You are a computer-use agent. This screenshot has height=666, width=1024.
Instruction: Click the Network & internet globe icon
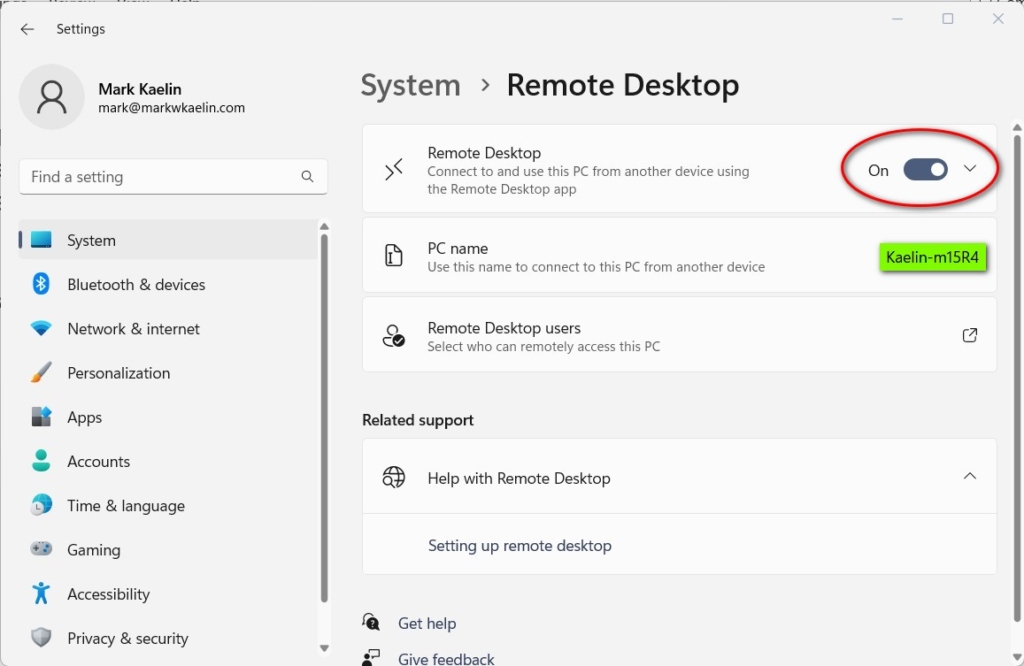click(38, 328)
